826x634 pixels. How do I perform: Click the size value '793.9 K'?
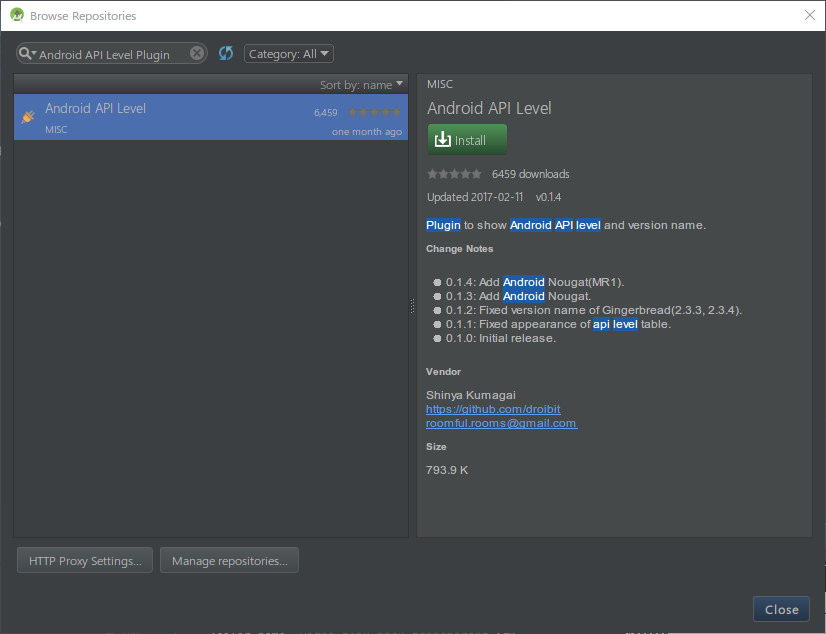pyautogui.click(x=447, y=470)
